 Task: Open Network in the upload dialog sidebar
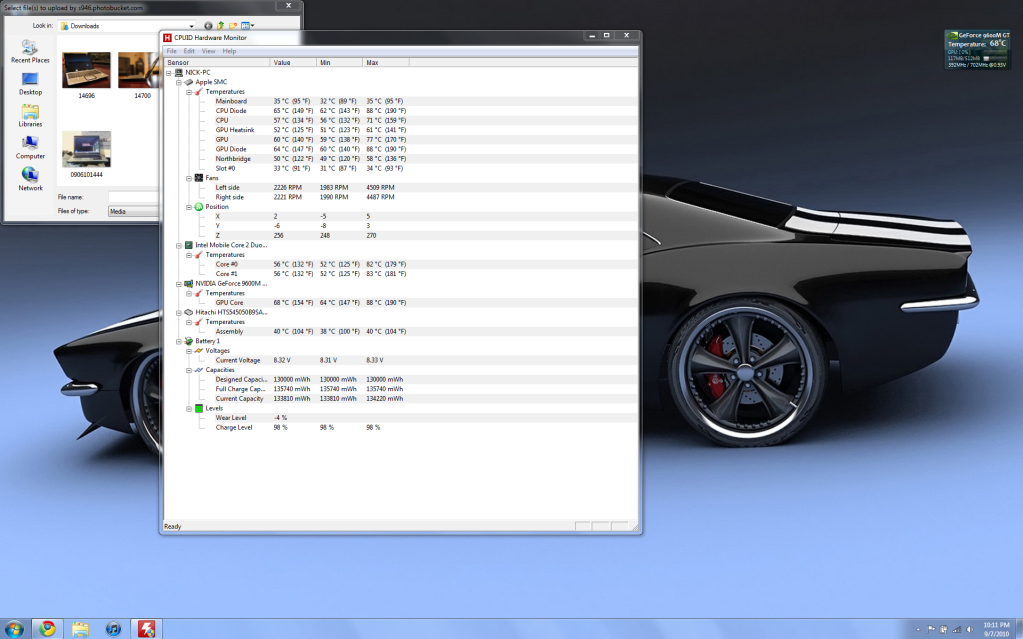tap(30, 179)
